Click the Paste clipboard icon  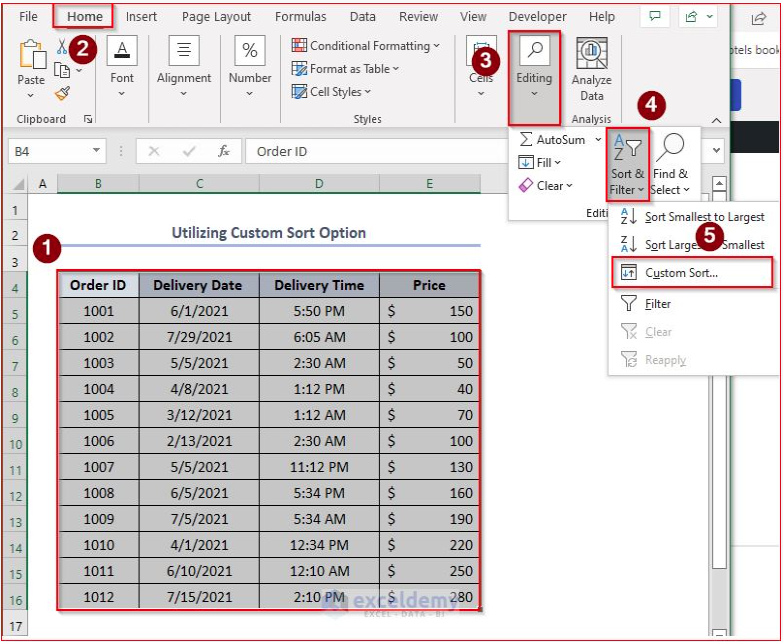[31, 59]
